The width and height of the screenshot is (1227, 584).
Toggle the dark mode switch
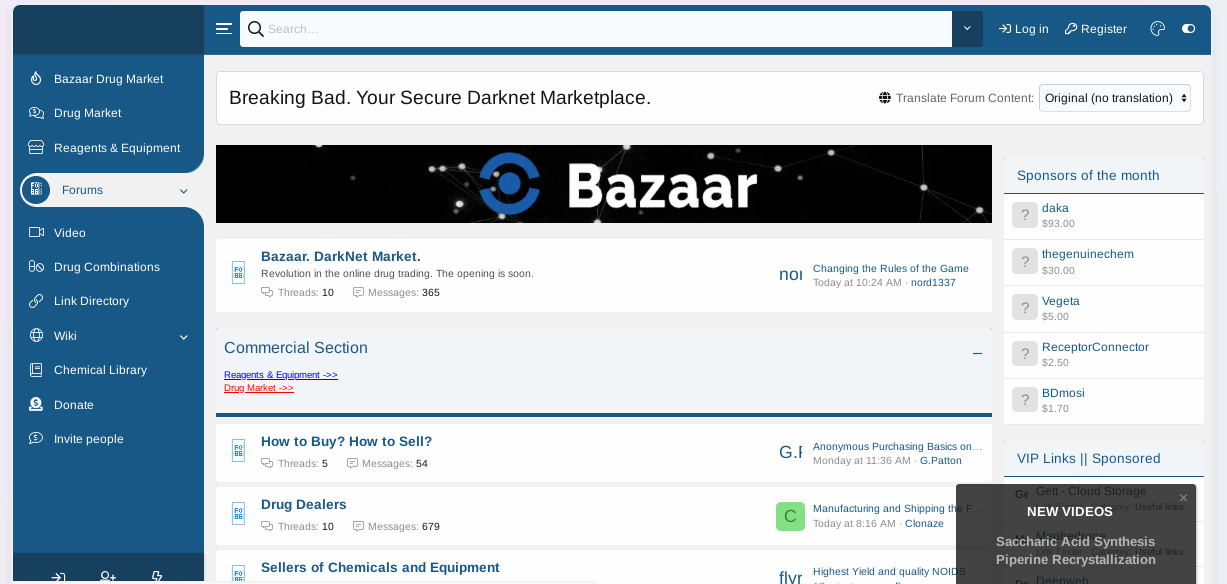pos(1189,29)
